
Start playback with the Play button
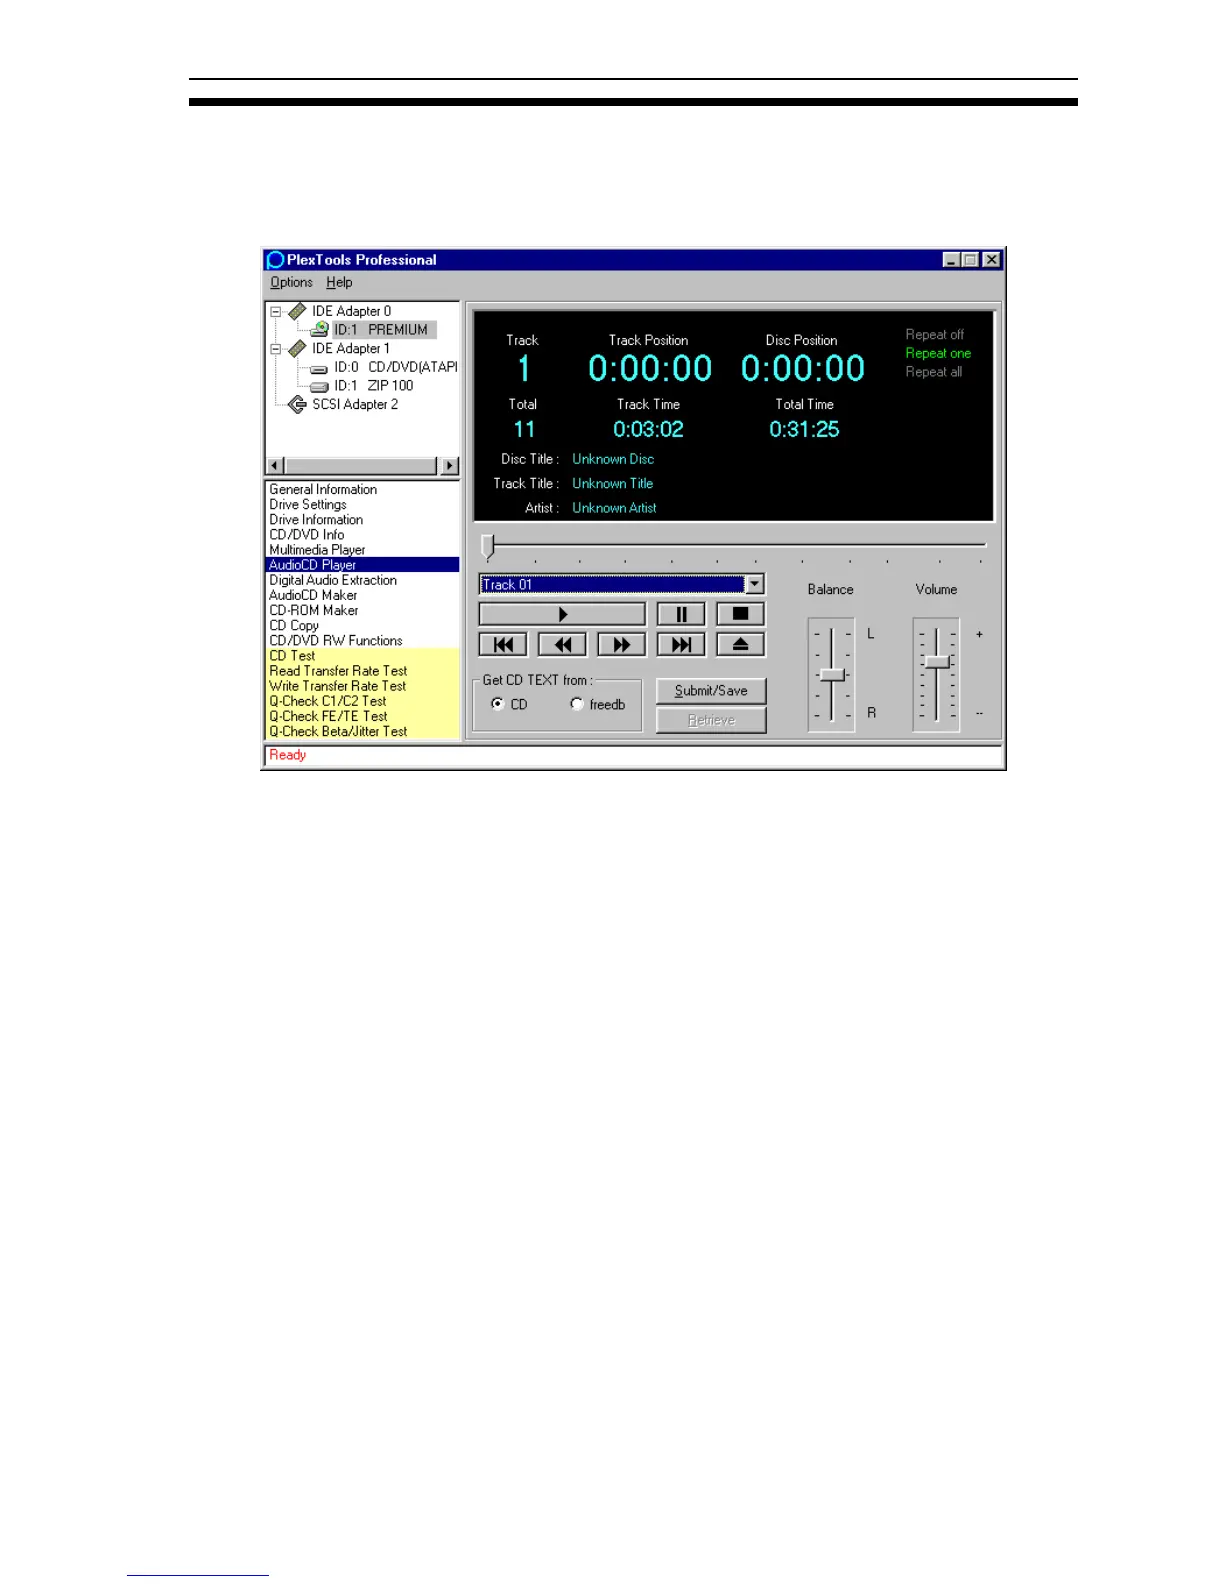[562, 614]
